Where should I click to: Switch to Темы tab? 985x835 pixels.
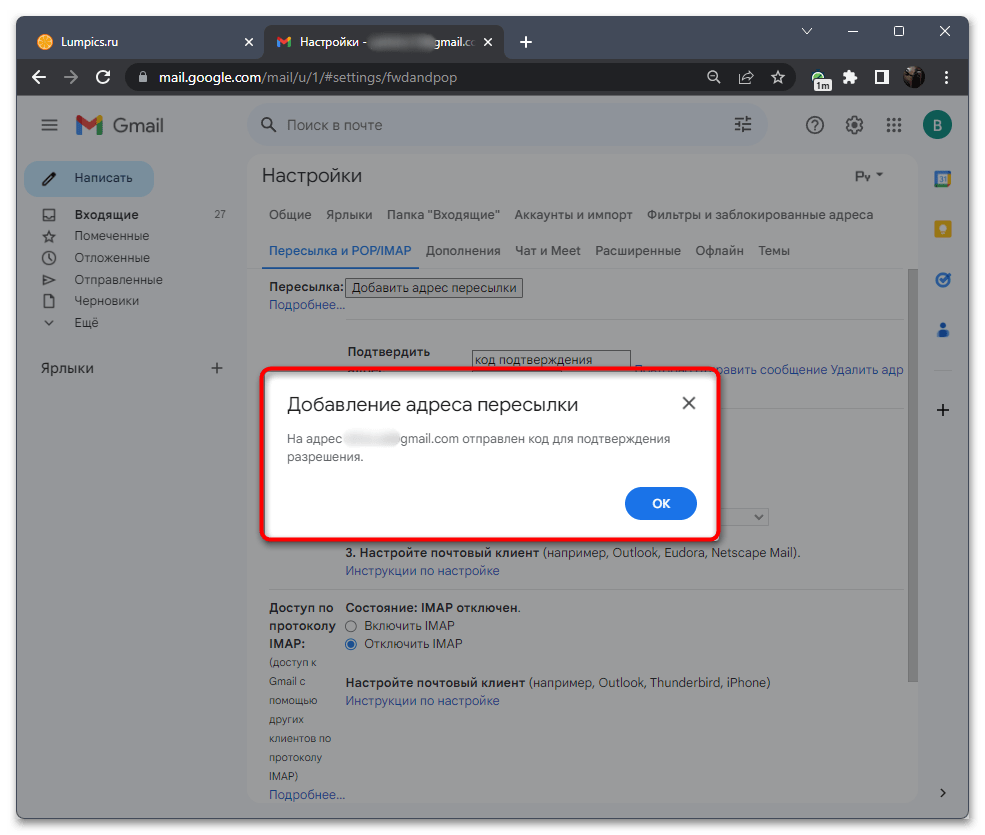point(773,251)
